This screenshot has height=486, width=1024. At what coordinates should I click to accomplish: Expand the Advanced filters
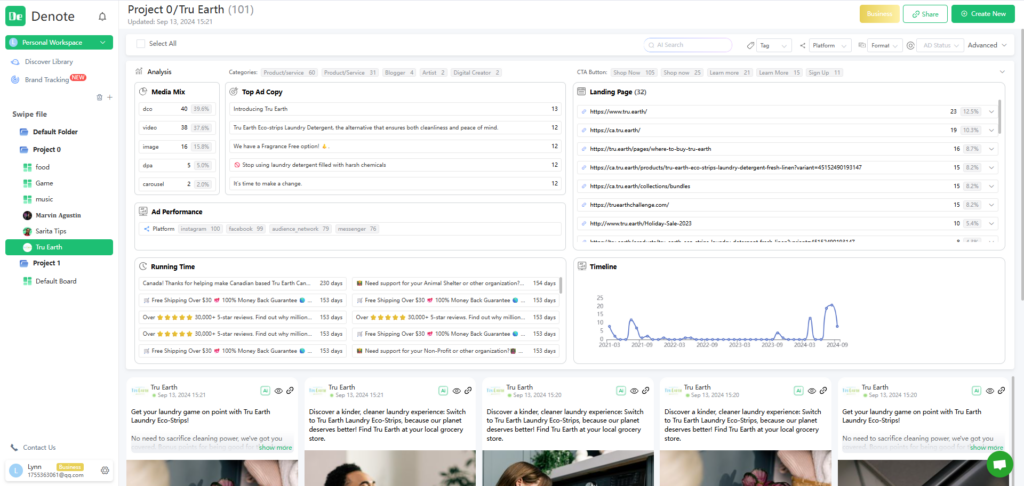[x=987, y=46]
